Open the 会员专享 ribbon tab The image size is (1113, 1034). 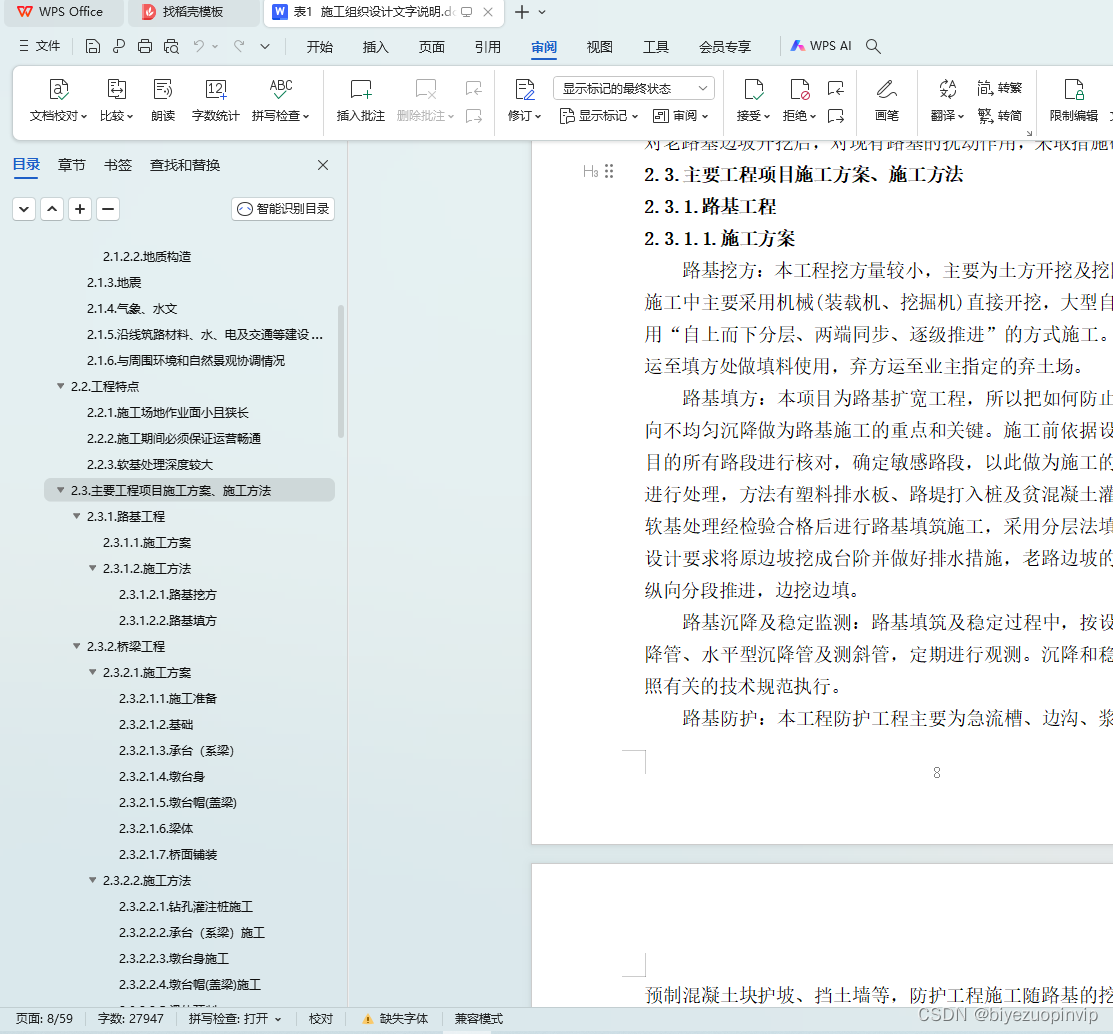click(x=725, y=47)
